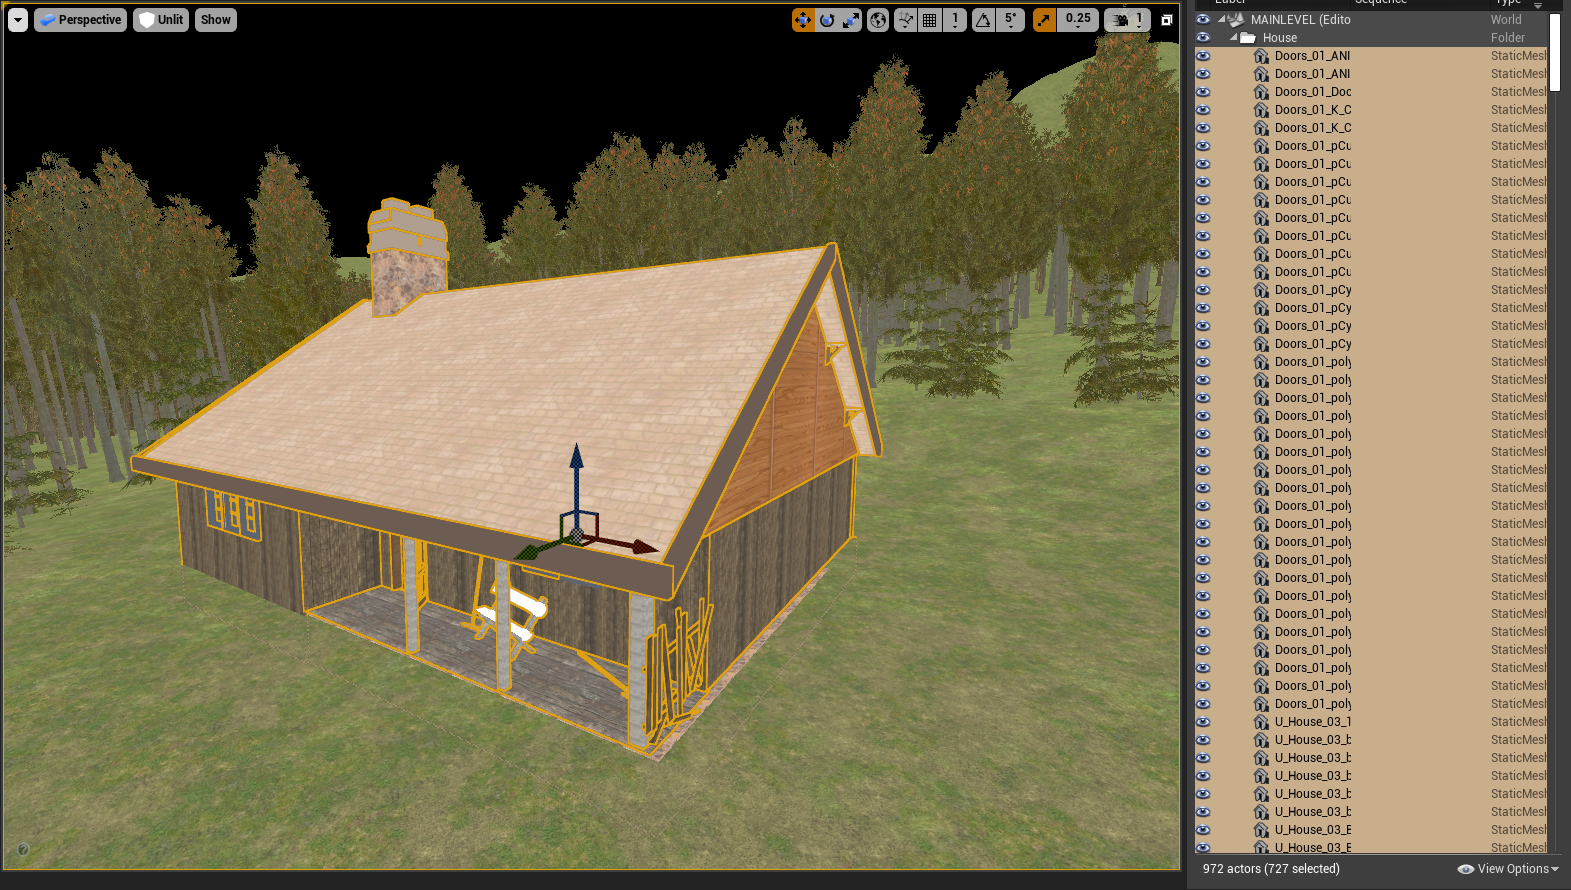
Task: Maximize or restore the viewport
Action: tap(1166, 20)
